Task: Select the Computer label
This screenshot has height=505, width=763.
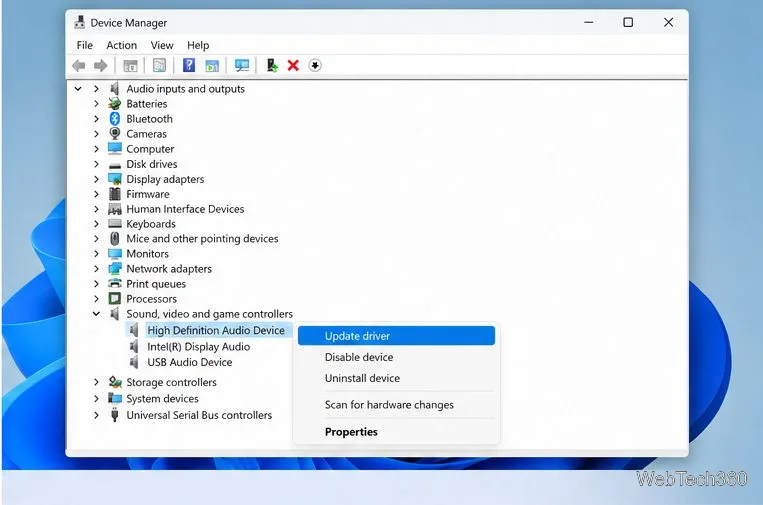Action: click(x=150, y=149)
